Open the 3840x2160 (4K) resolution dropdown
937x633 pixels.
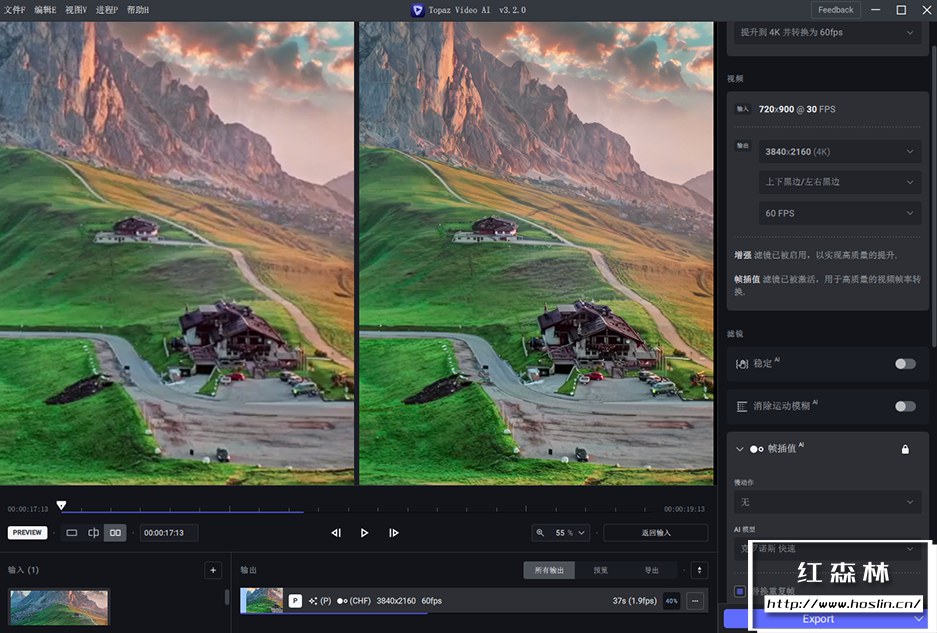(x=839, y=150)
